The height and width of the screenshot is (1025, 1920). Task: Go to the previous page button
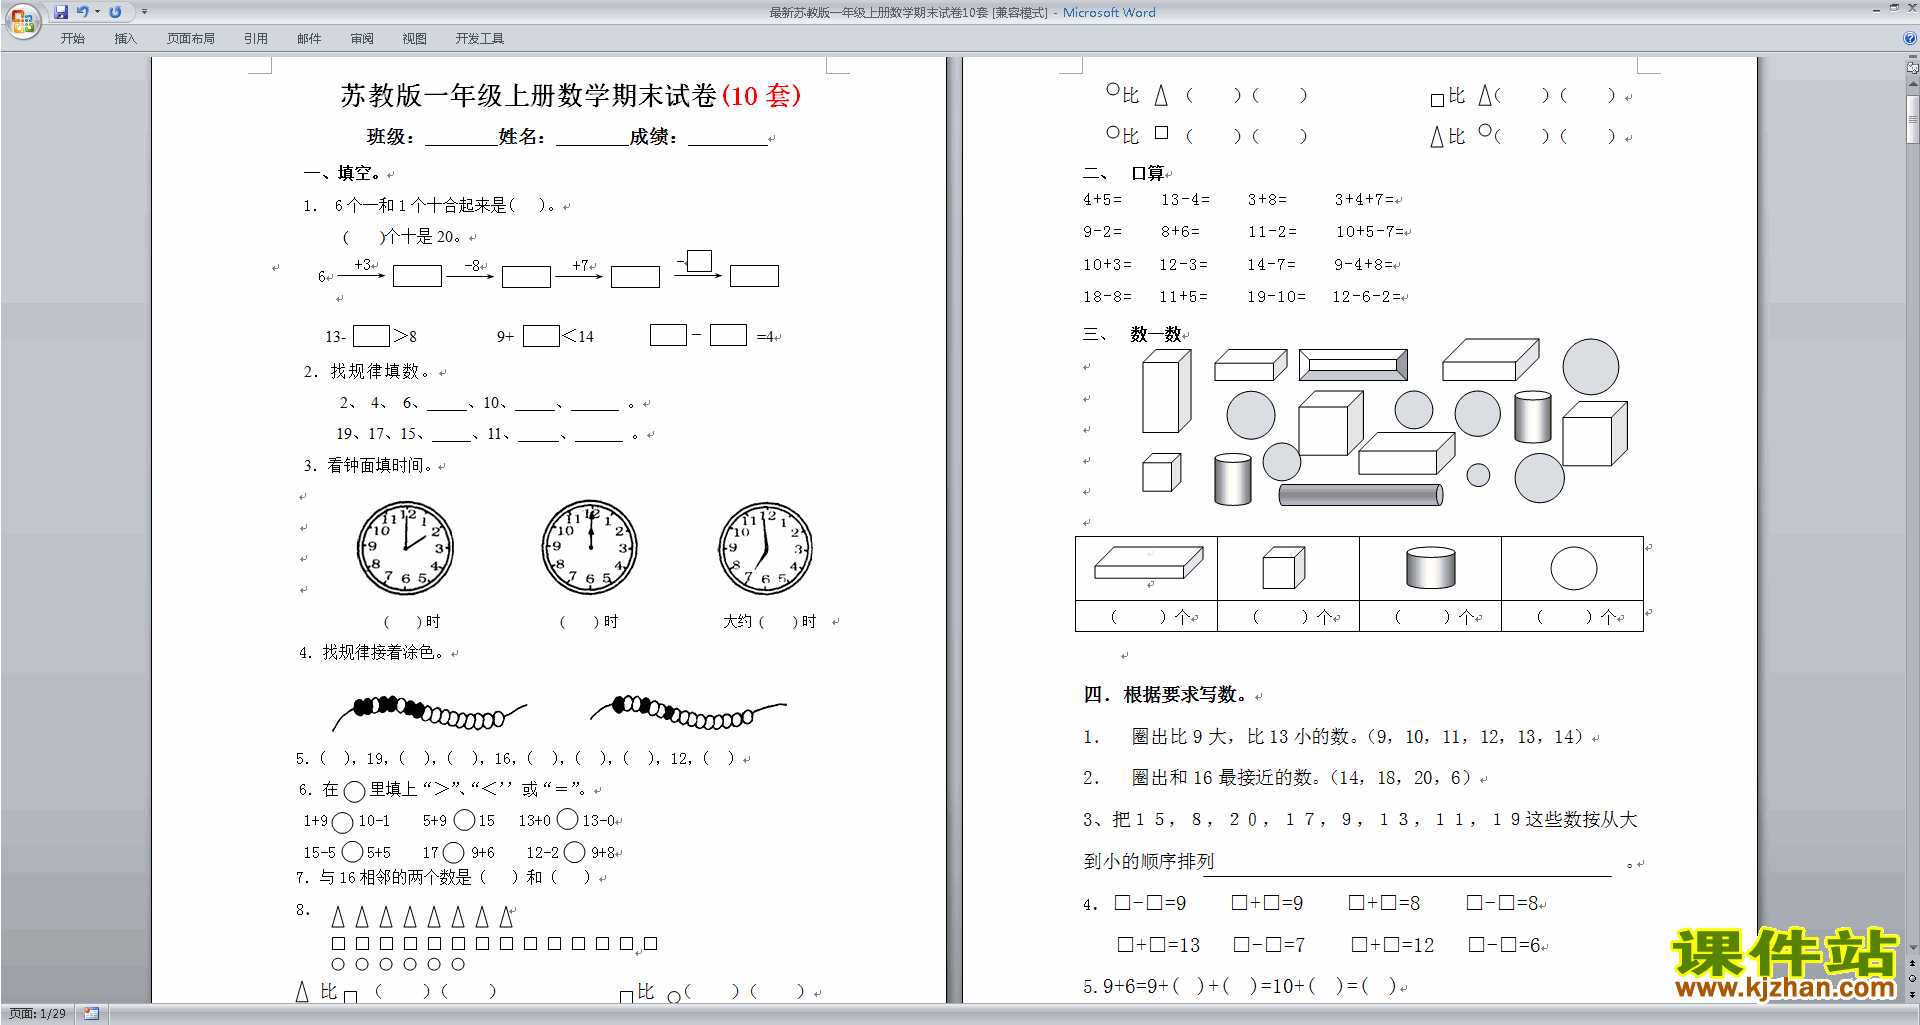[1913, 963]
